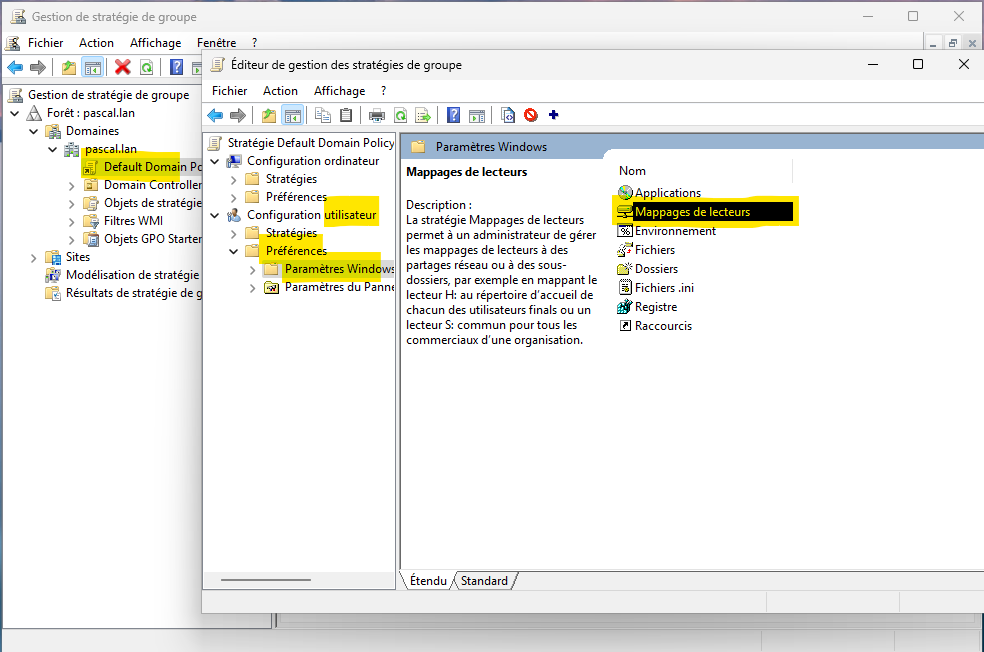984x652 pixels.
Task: Click the Paste clipboard icon in Éditeur toolbar
Action: point(346,115)
